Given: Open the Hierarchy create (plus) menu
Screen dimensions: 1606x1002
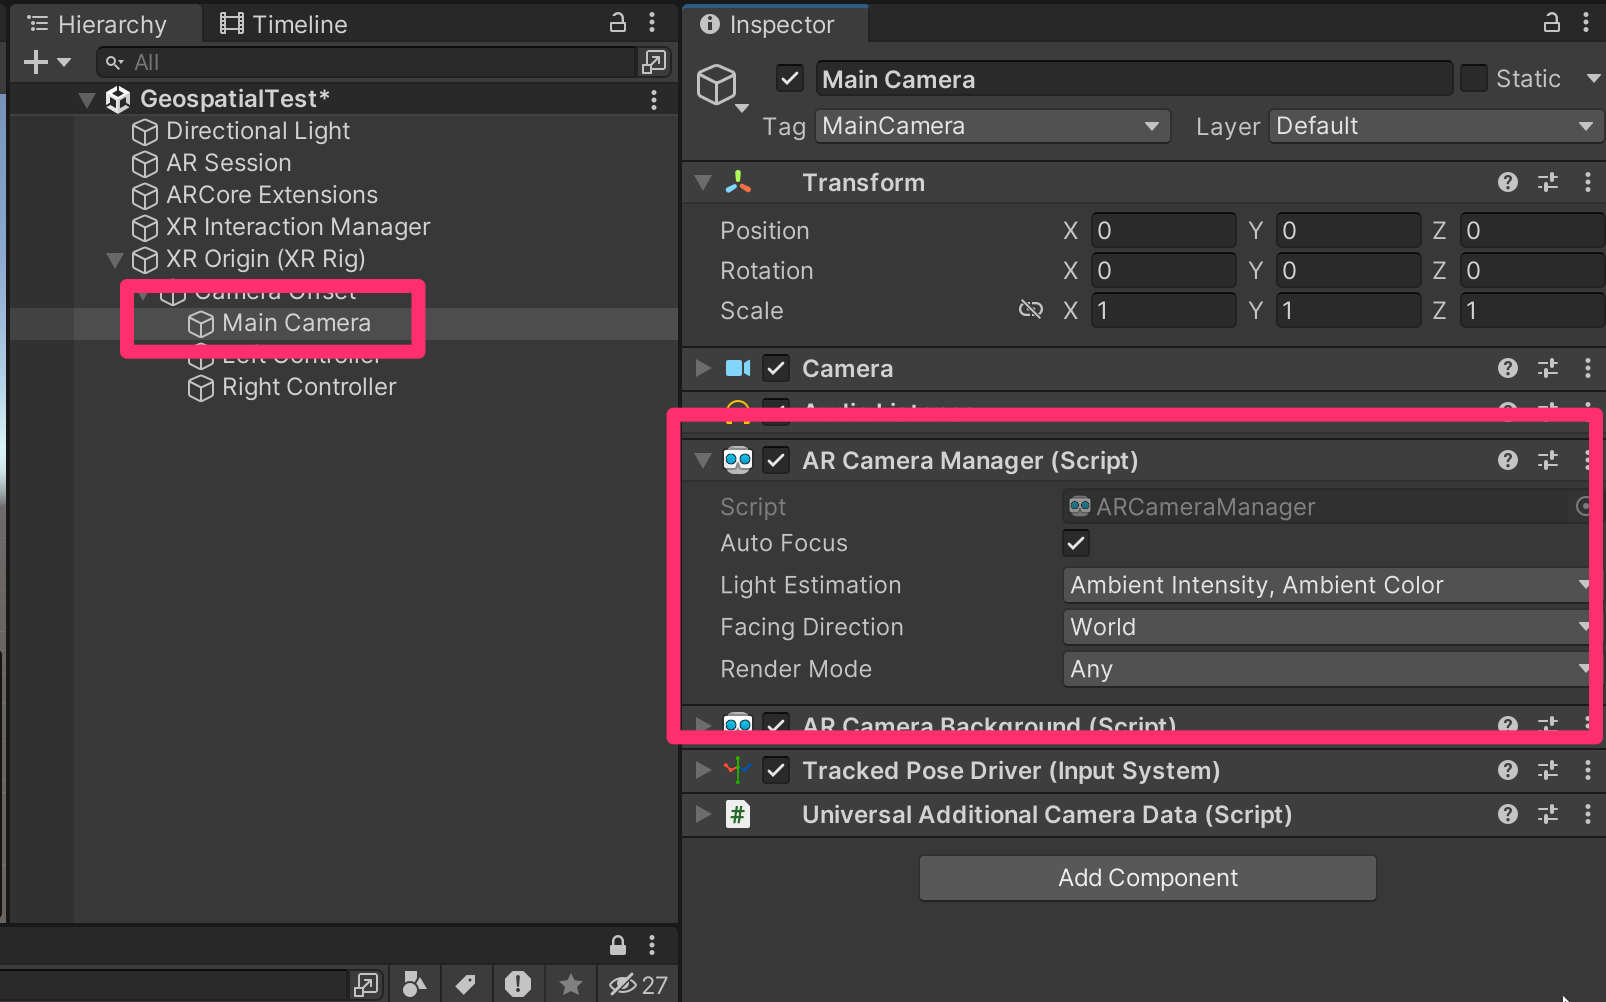Looking at the screenshot, I should click(45, 62).
